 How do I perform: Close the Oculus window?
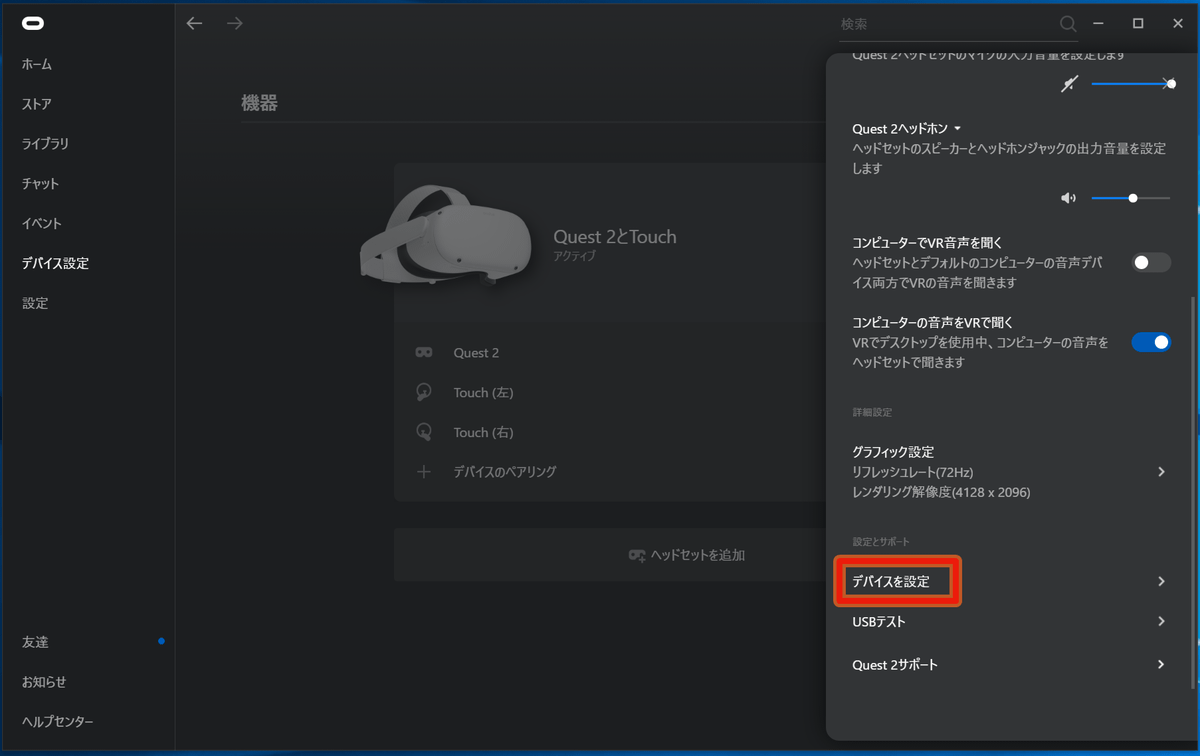coord(1178,23)
